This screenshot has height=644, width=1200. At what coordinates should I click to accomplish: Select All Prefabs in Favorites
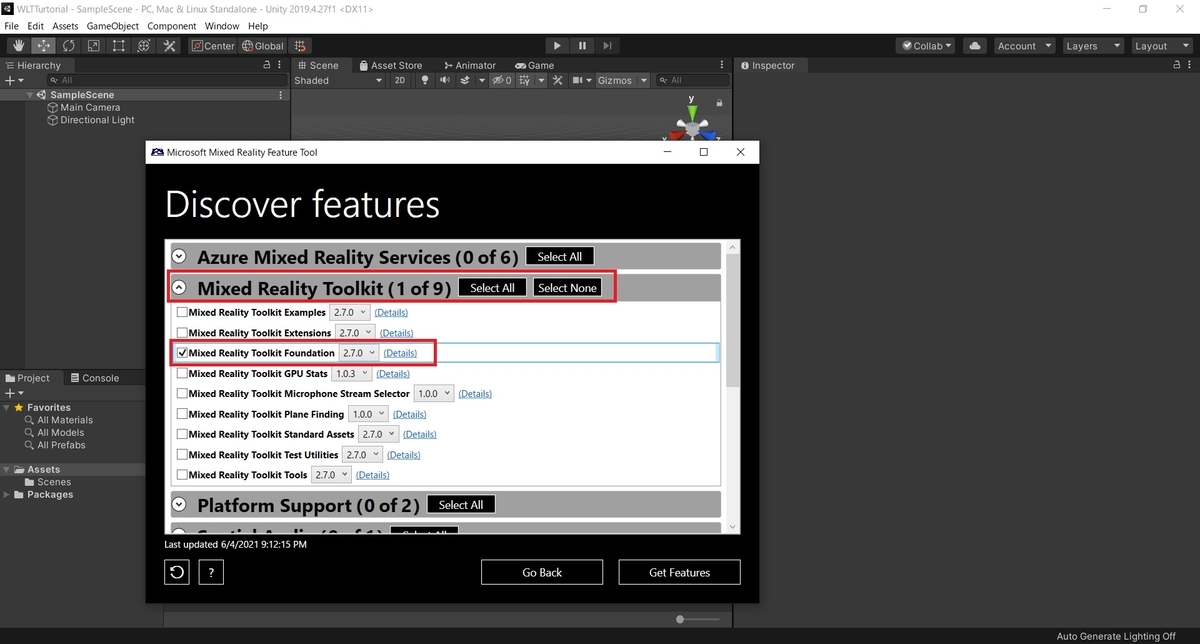(x=61, y=445)
